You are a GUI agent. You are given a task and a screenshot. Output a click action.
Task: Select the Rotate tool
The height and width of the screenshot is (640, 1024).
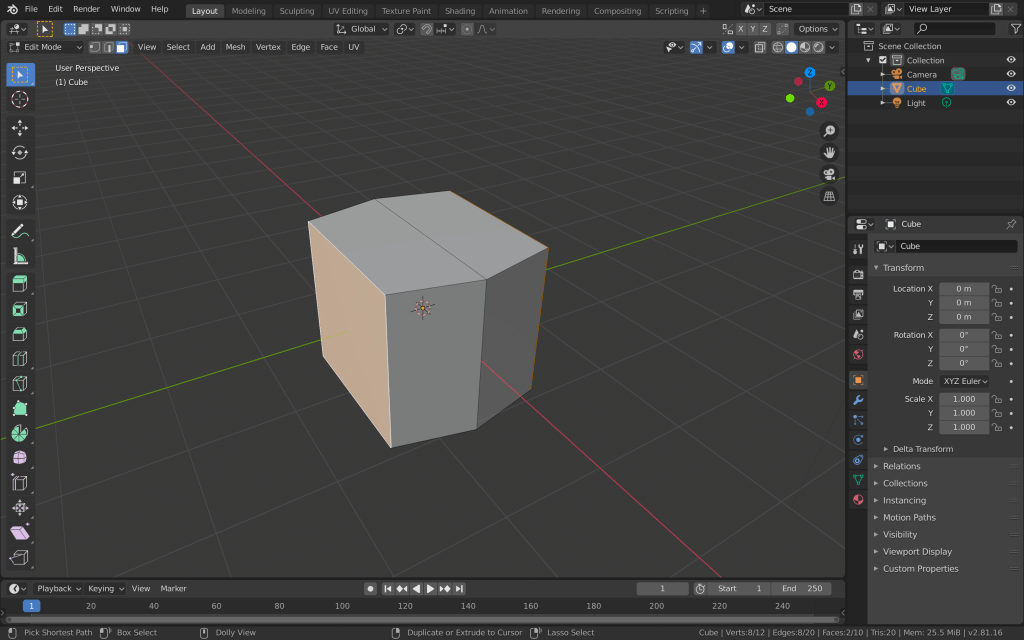[x=19, y=152]
